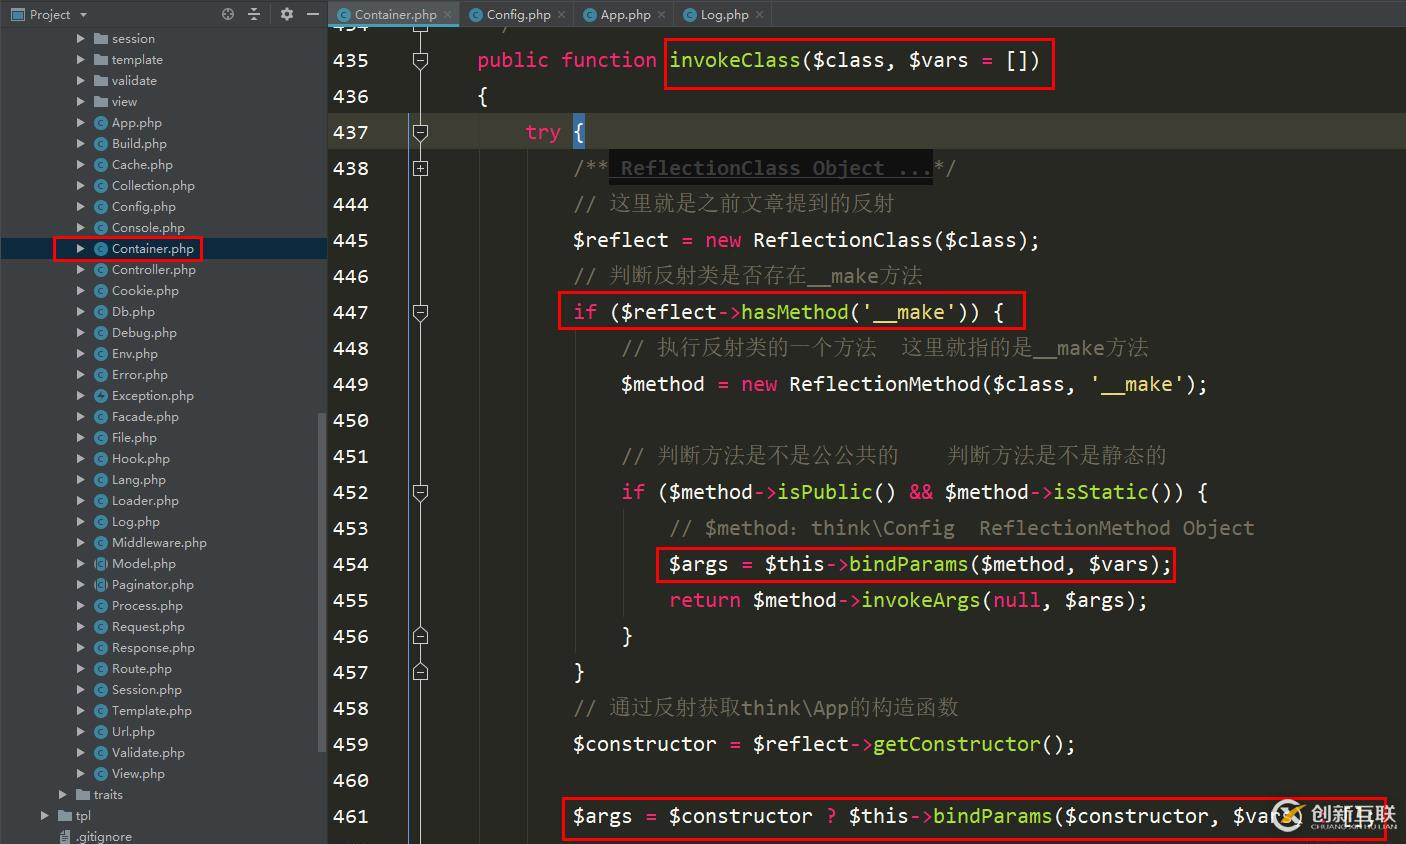This screenshot has width=1406, height=844.
Task: Open the Project view dropdown arrow
Action: pyautogui.click(x=84, y=14)
